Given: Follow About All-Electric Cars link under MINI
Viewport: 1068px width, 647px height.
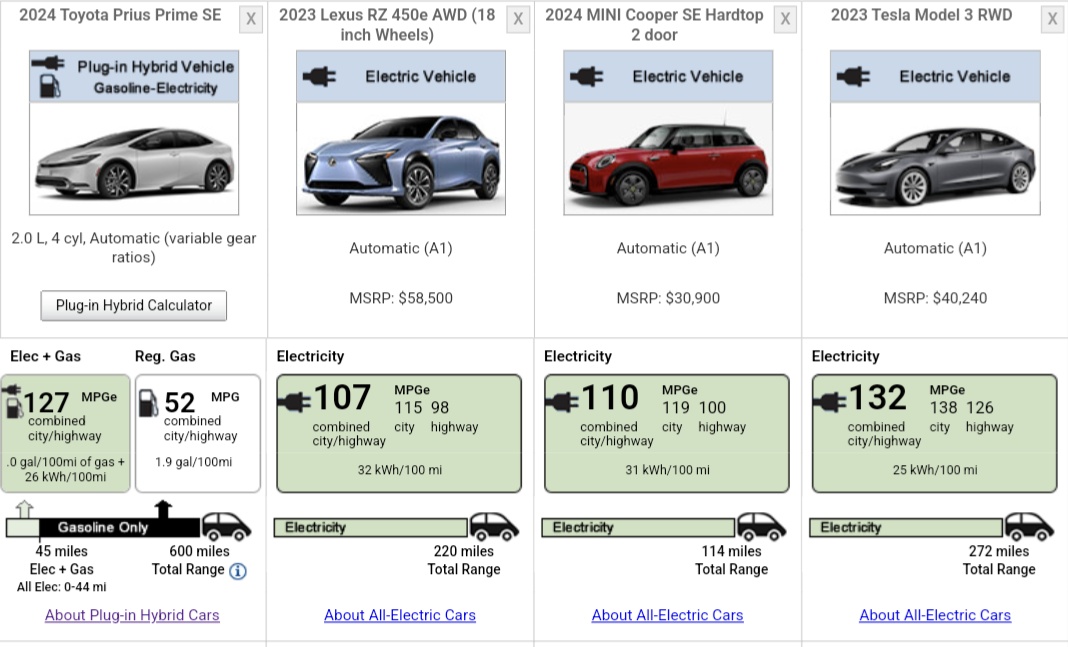Looking at the screenshot, I should tap(667, 615).
